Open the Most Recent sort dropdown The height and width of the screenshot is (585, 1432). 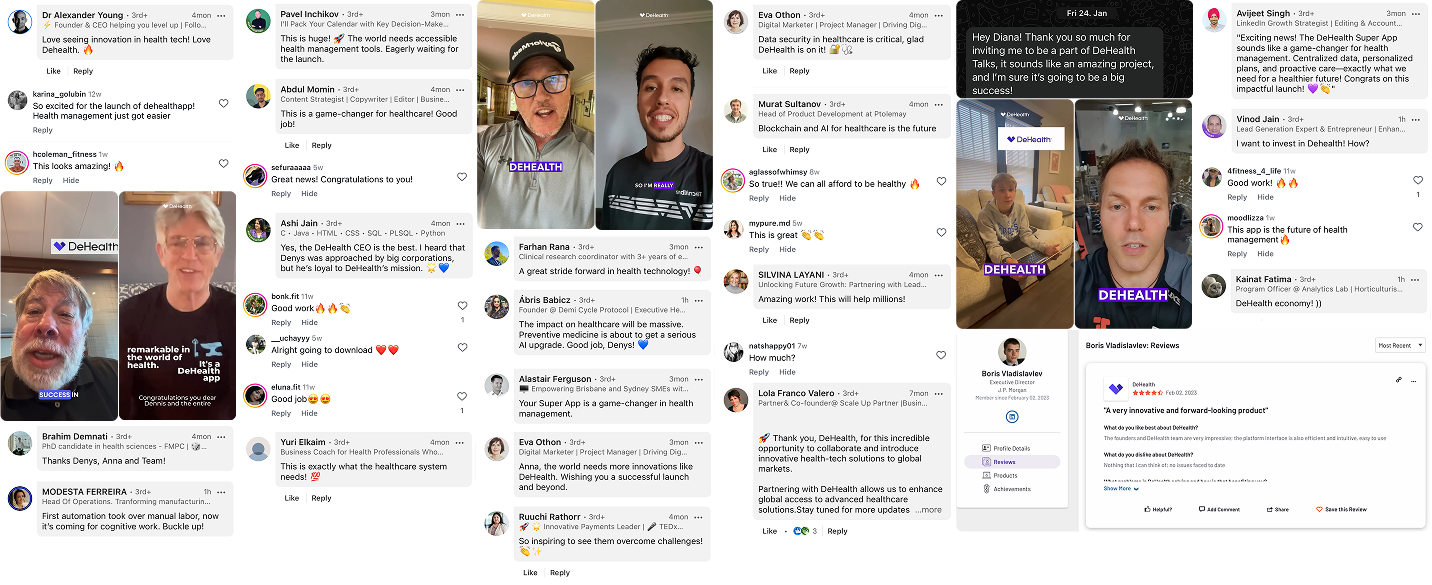1400,345
